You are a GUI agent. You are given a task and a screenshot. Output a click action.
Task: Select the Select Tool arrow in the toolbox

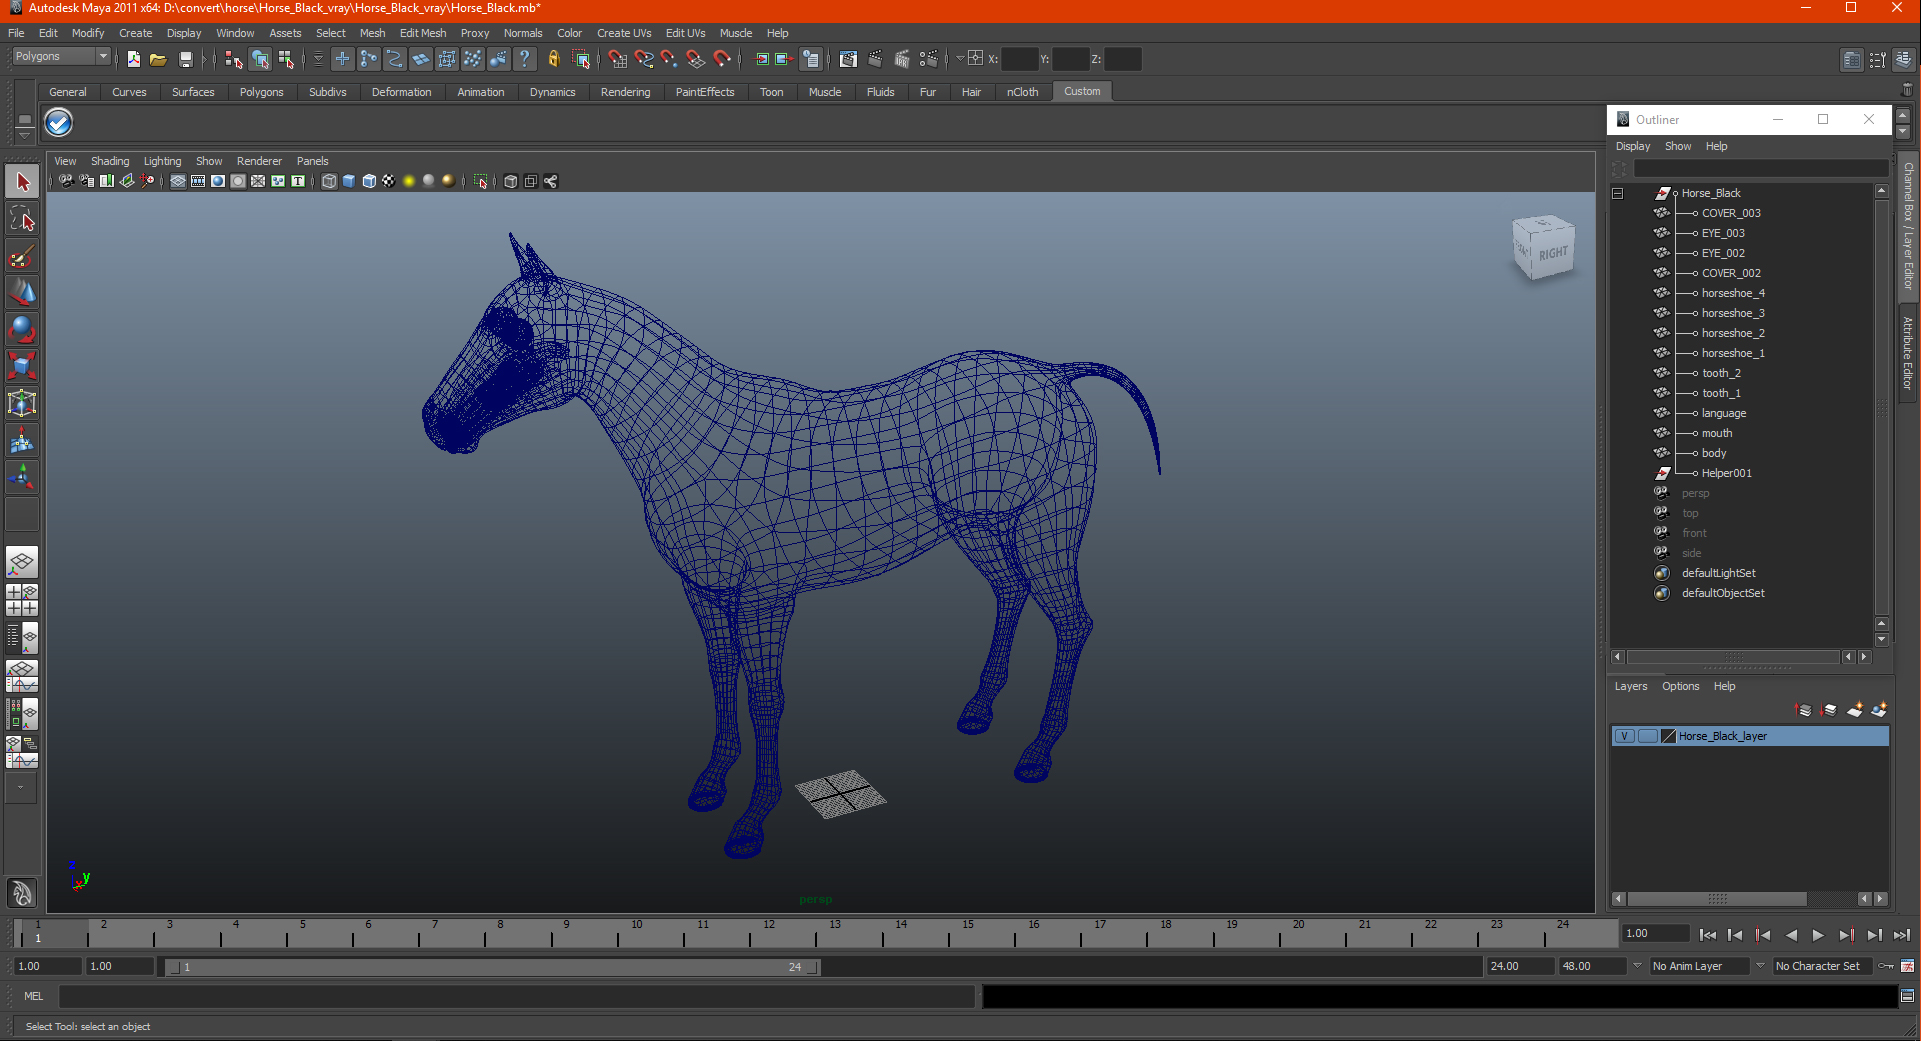coord(22,182)
